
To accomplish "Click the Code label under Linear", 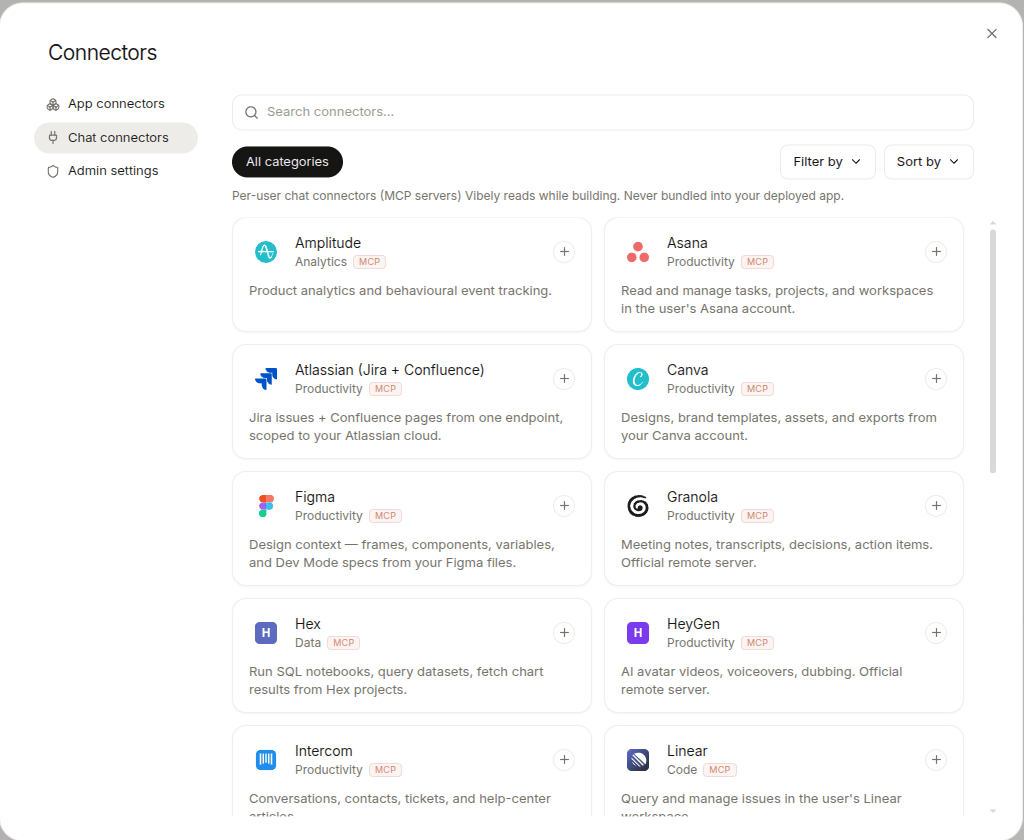I will point(682,770).
